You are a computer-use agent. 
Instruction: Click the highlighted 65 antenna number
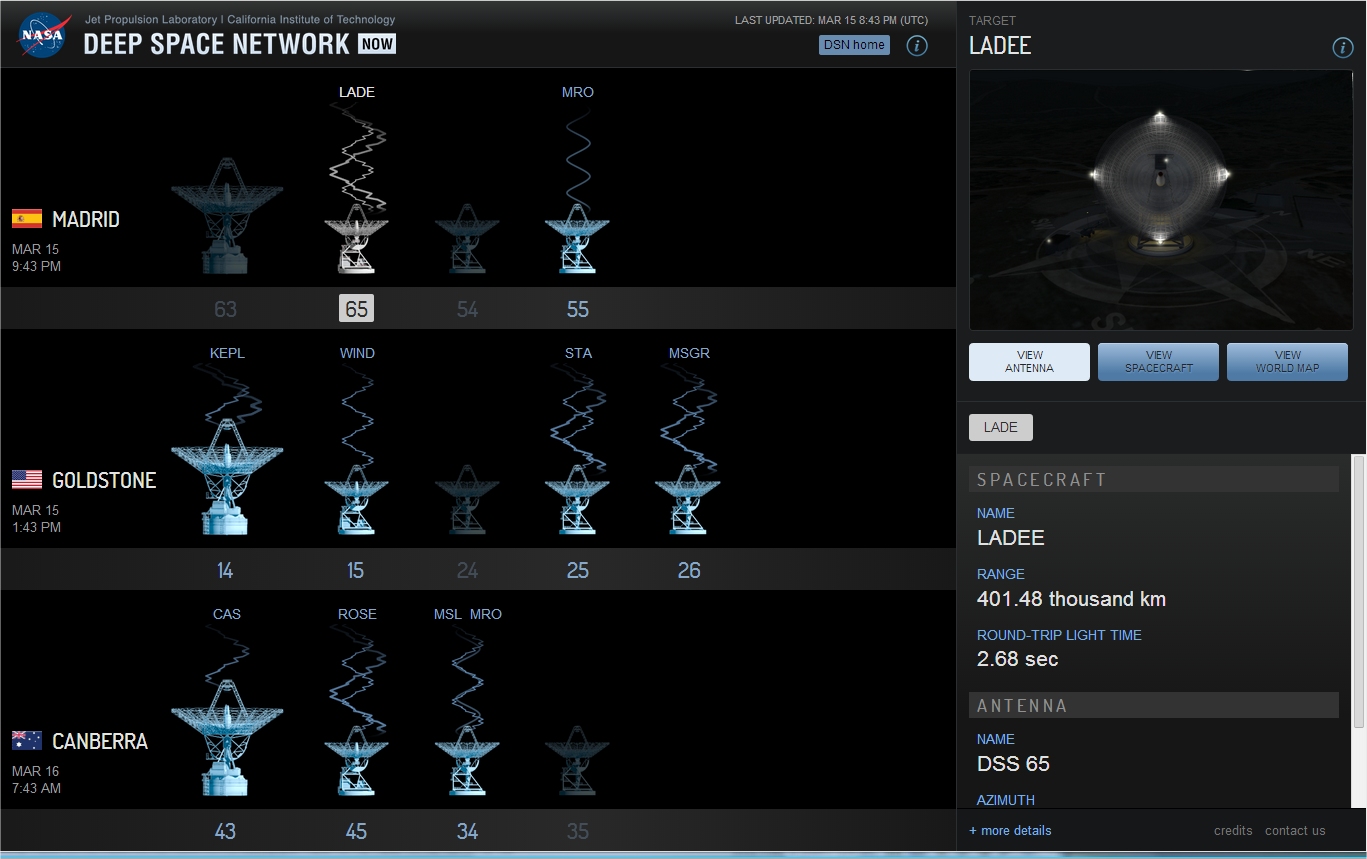356,309
